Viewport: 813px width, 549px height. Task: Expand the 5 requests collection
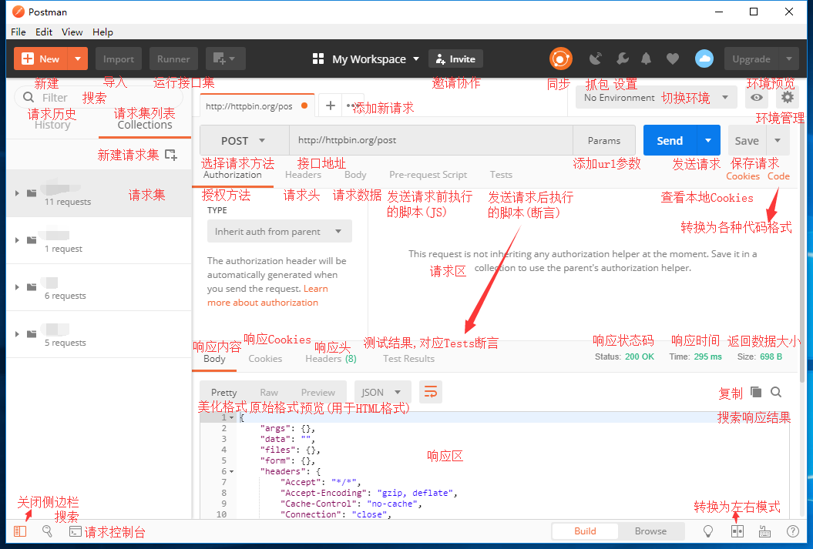pos(17,334)
